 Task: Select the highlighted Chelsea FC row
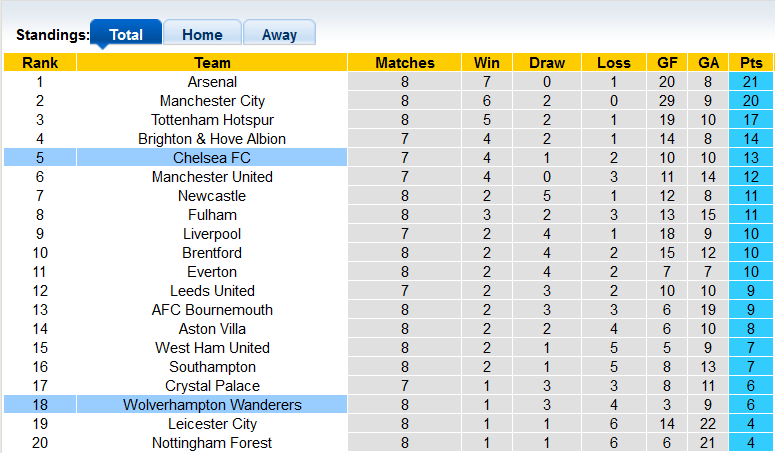click(x=212, y=158)
